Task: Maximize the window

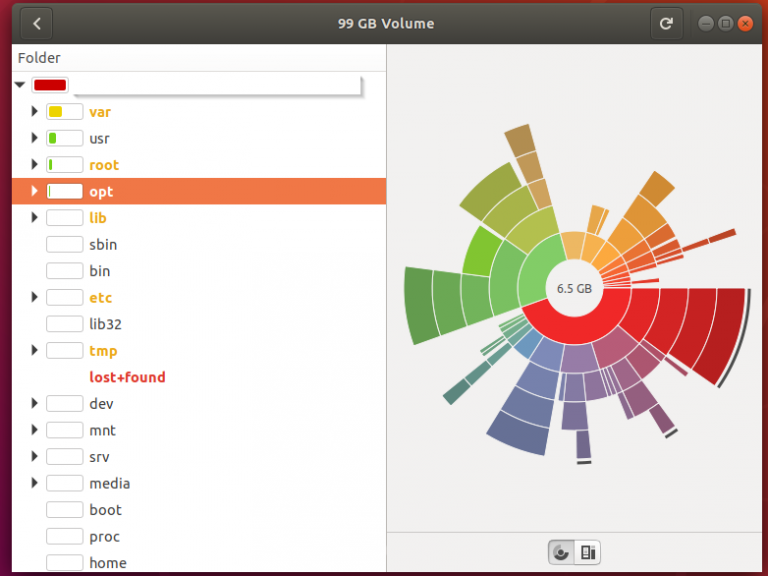Action: tap(725, 23)
